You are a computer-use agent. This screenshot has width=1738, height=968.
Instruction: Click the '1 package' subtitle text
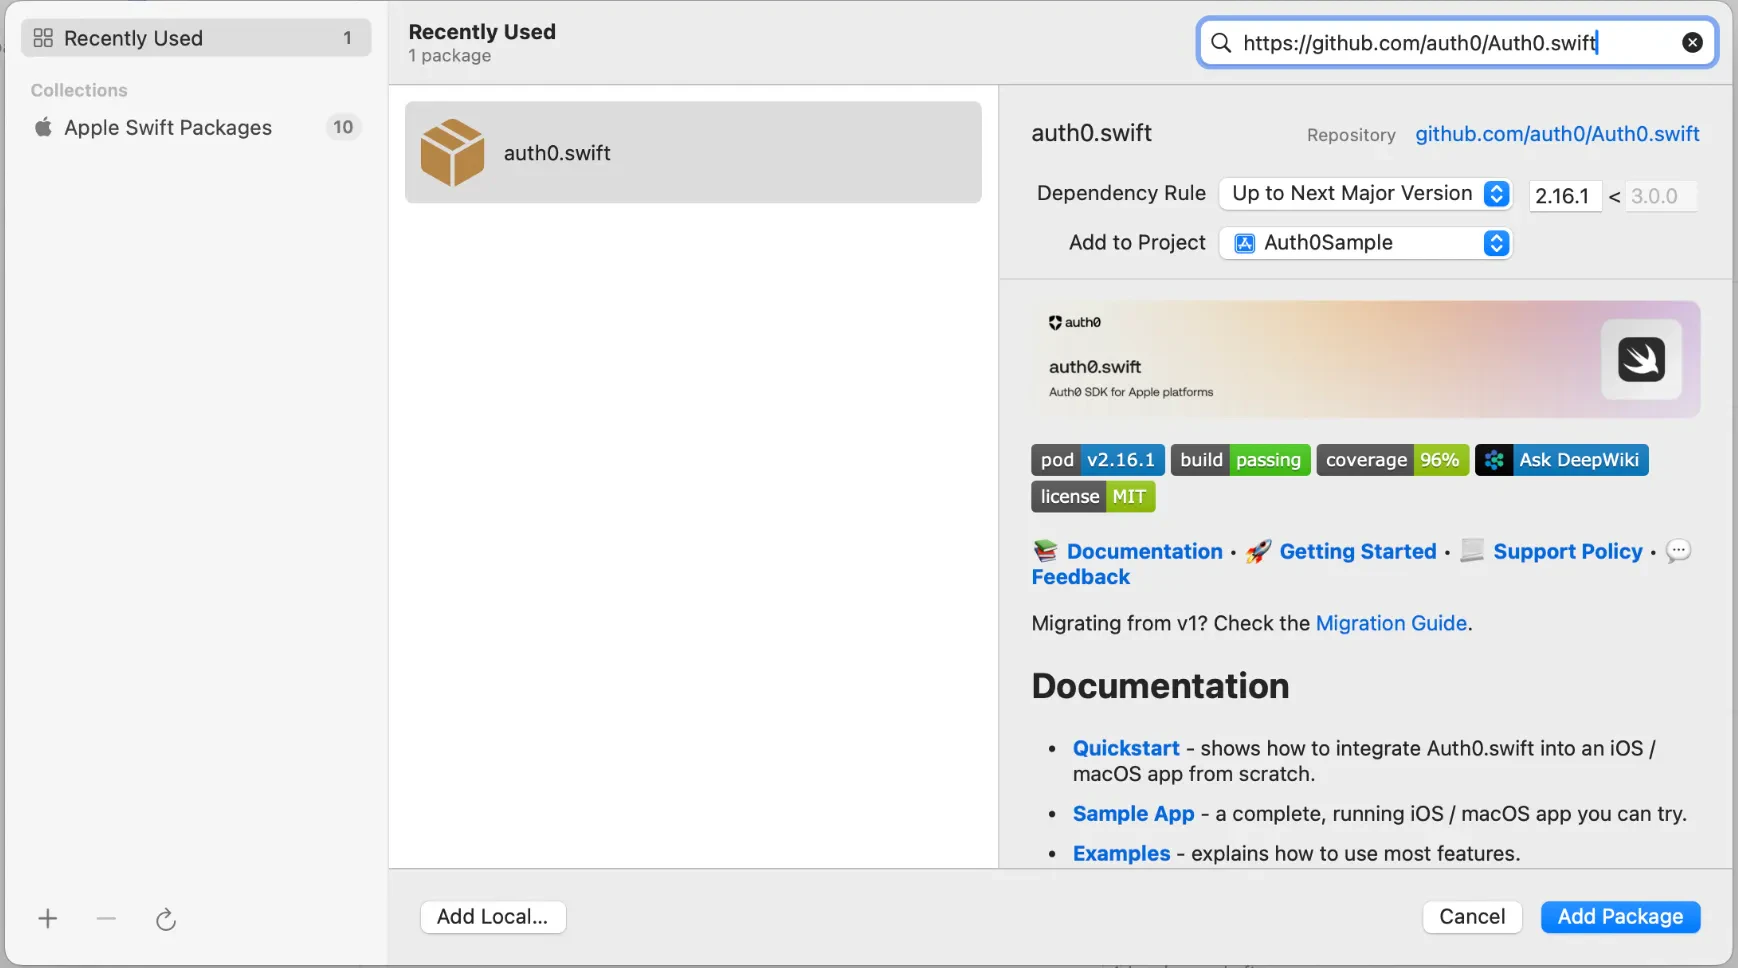[x=449, y=56]
